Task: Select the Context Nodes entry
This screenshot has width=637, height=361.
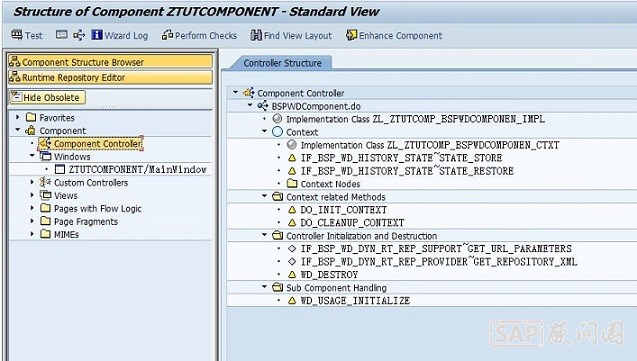Action: [x=330, y=184]
